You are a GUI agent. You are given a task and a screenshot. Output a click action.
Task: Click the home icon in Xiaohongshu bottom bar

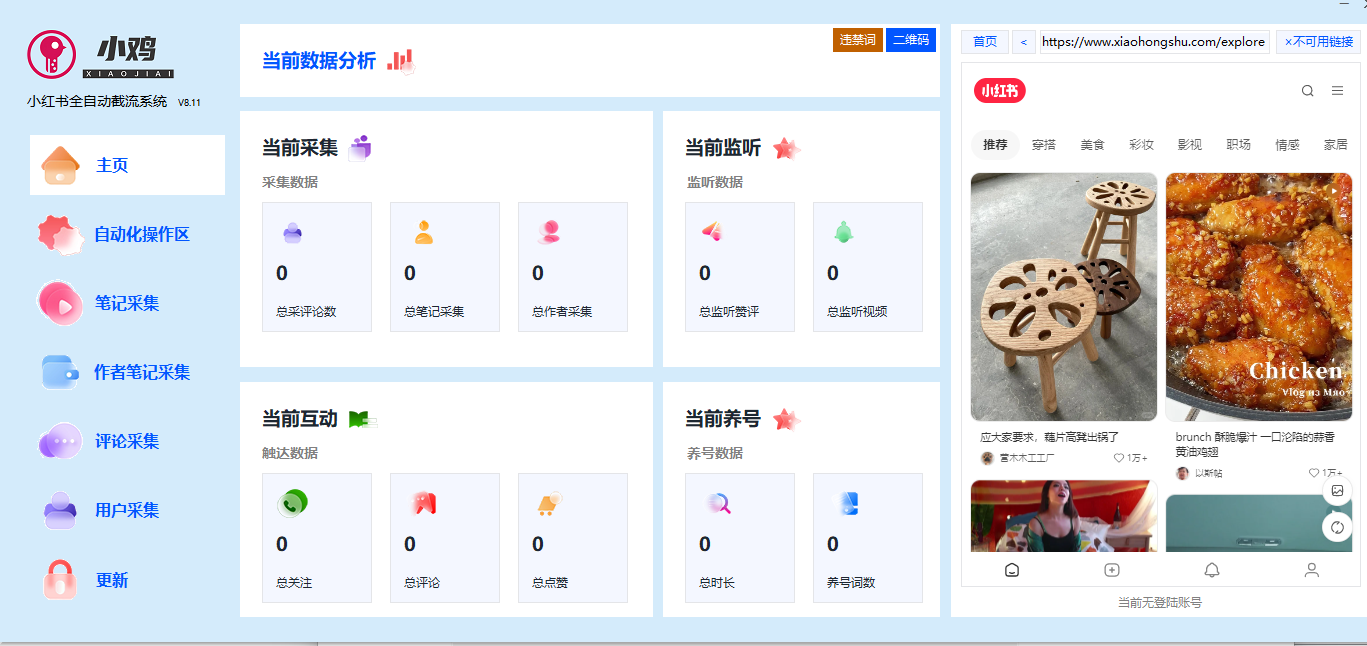[1012, 569]
